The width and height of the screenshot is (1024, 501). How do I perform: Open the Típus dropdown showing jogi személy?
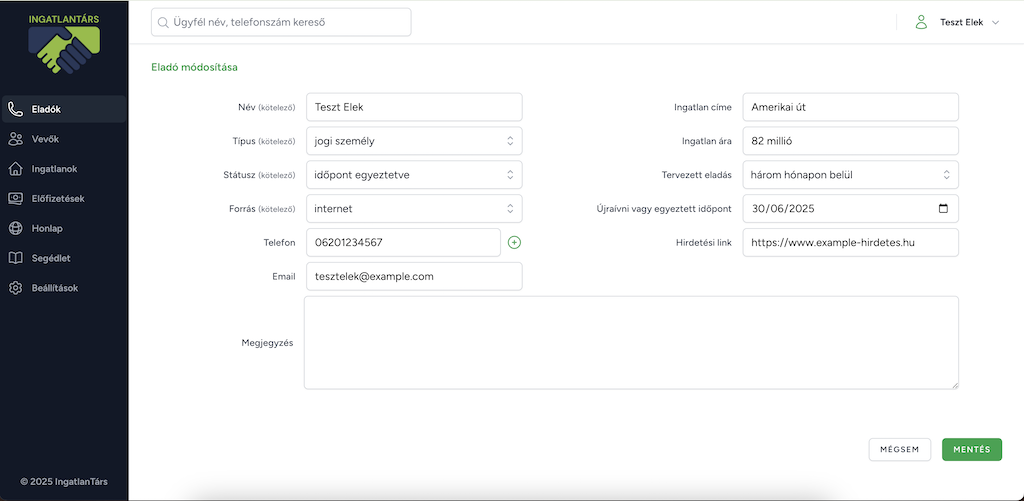414,140
